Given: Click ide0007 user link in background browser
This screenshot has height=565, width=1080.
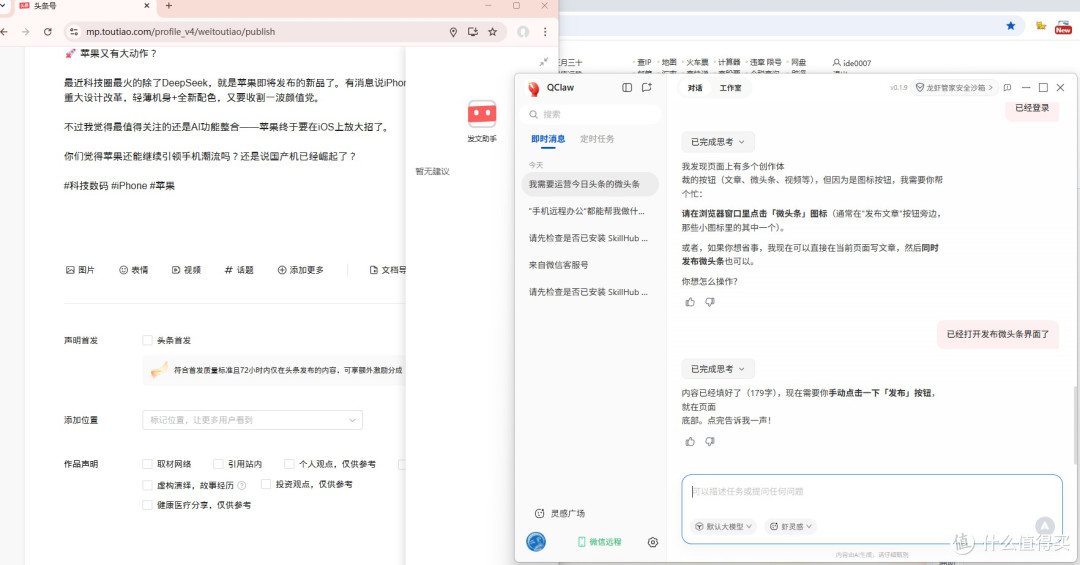Looking at the screenshot, I should (852, 63).
